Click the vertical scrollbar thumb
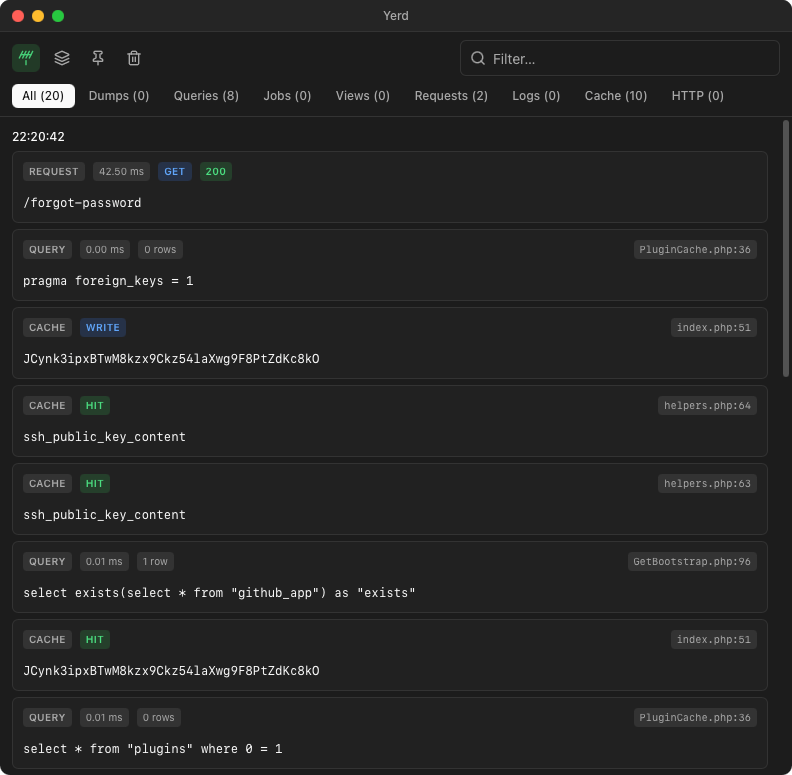Image resolution: width=792 pixels, height=775 pixels. click(785, 249)
